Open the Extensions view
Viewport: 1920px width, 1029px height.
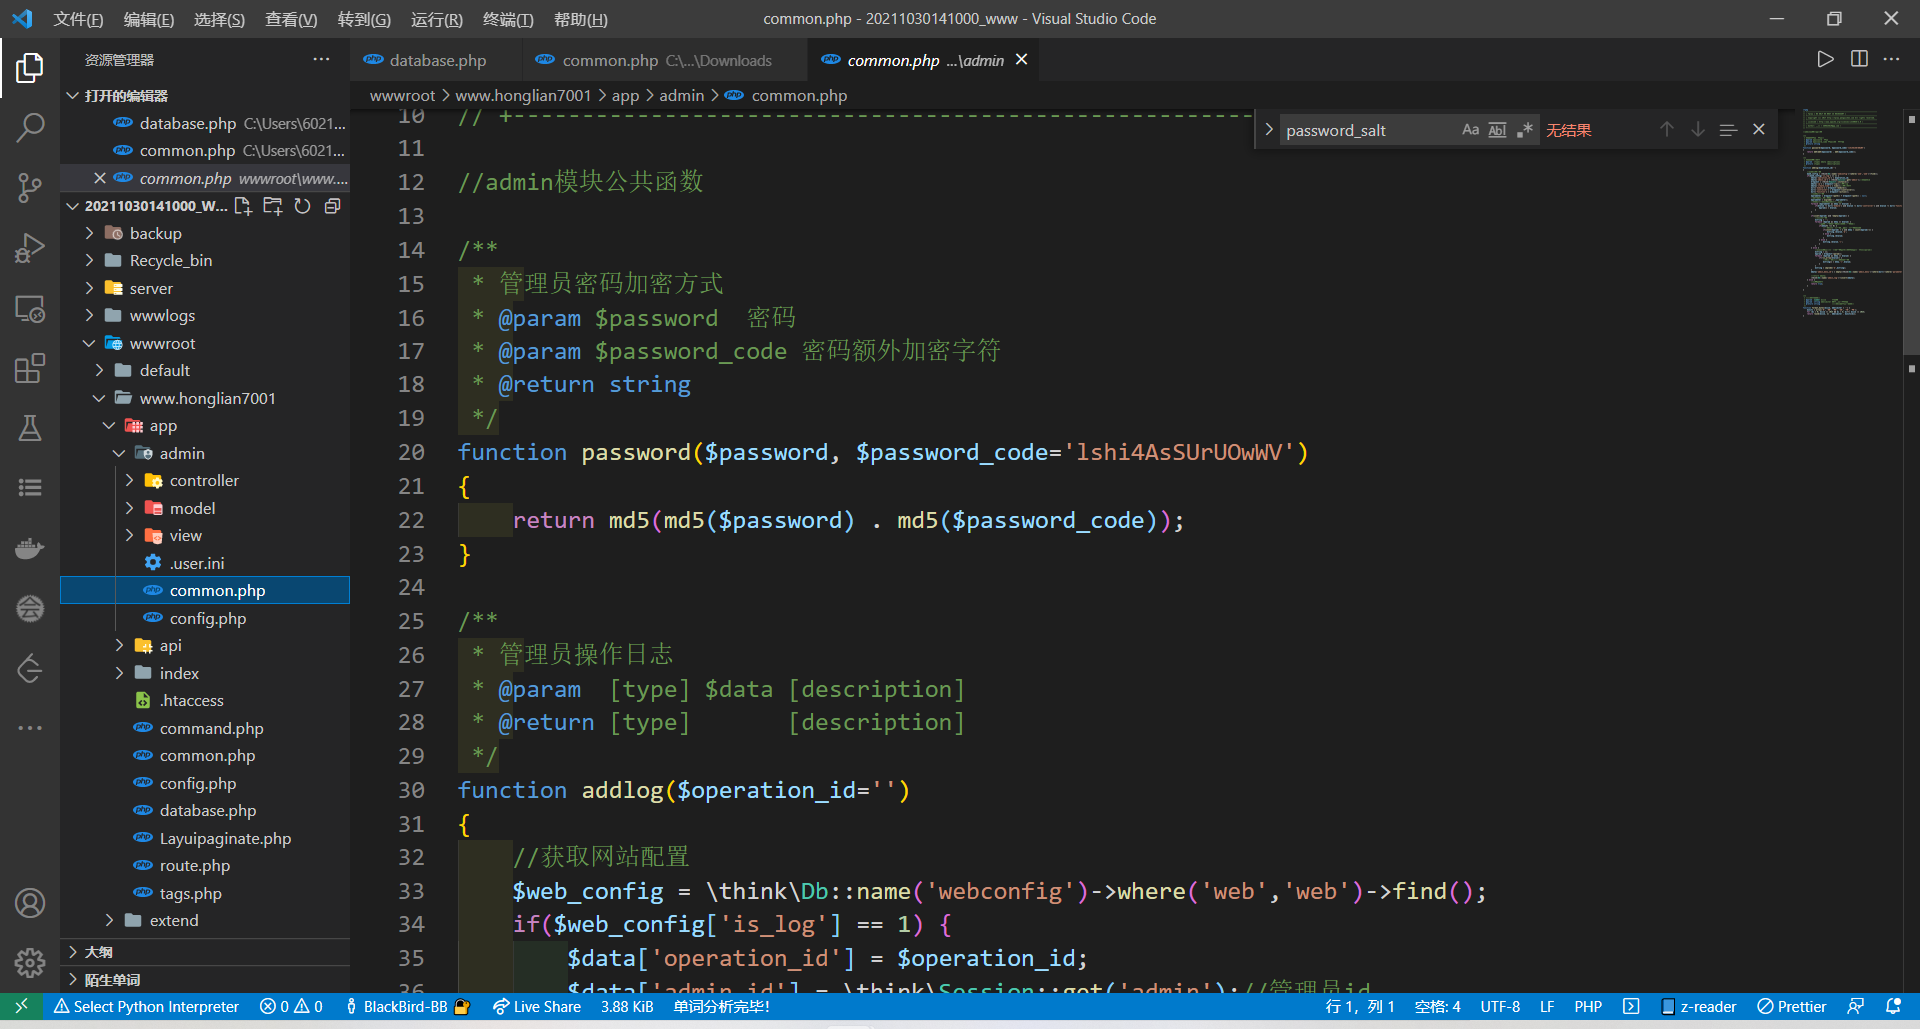[30, 368]
